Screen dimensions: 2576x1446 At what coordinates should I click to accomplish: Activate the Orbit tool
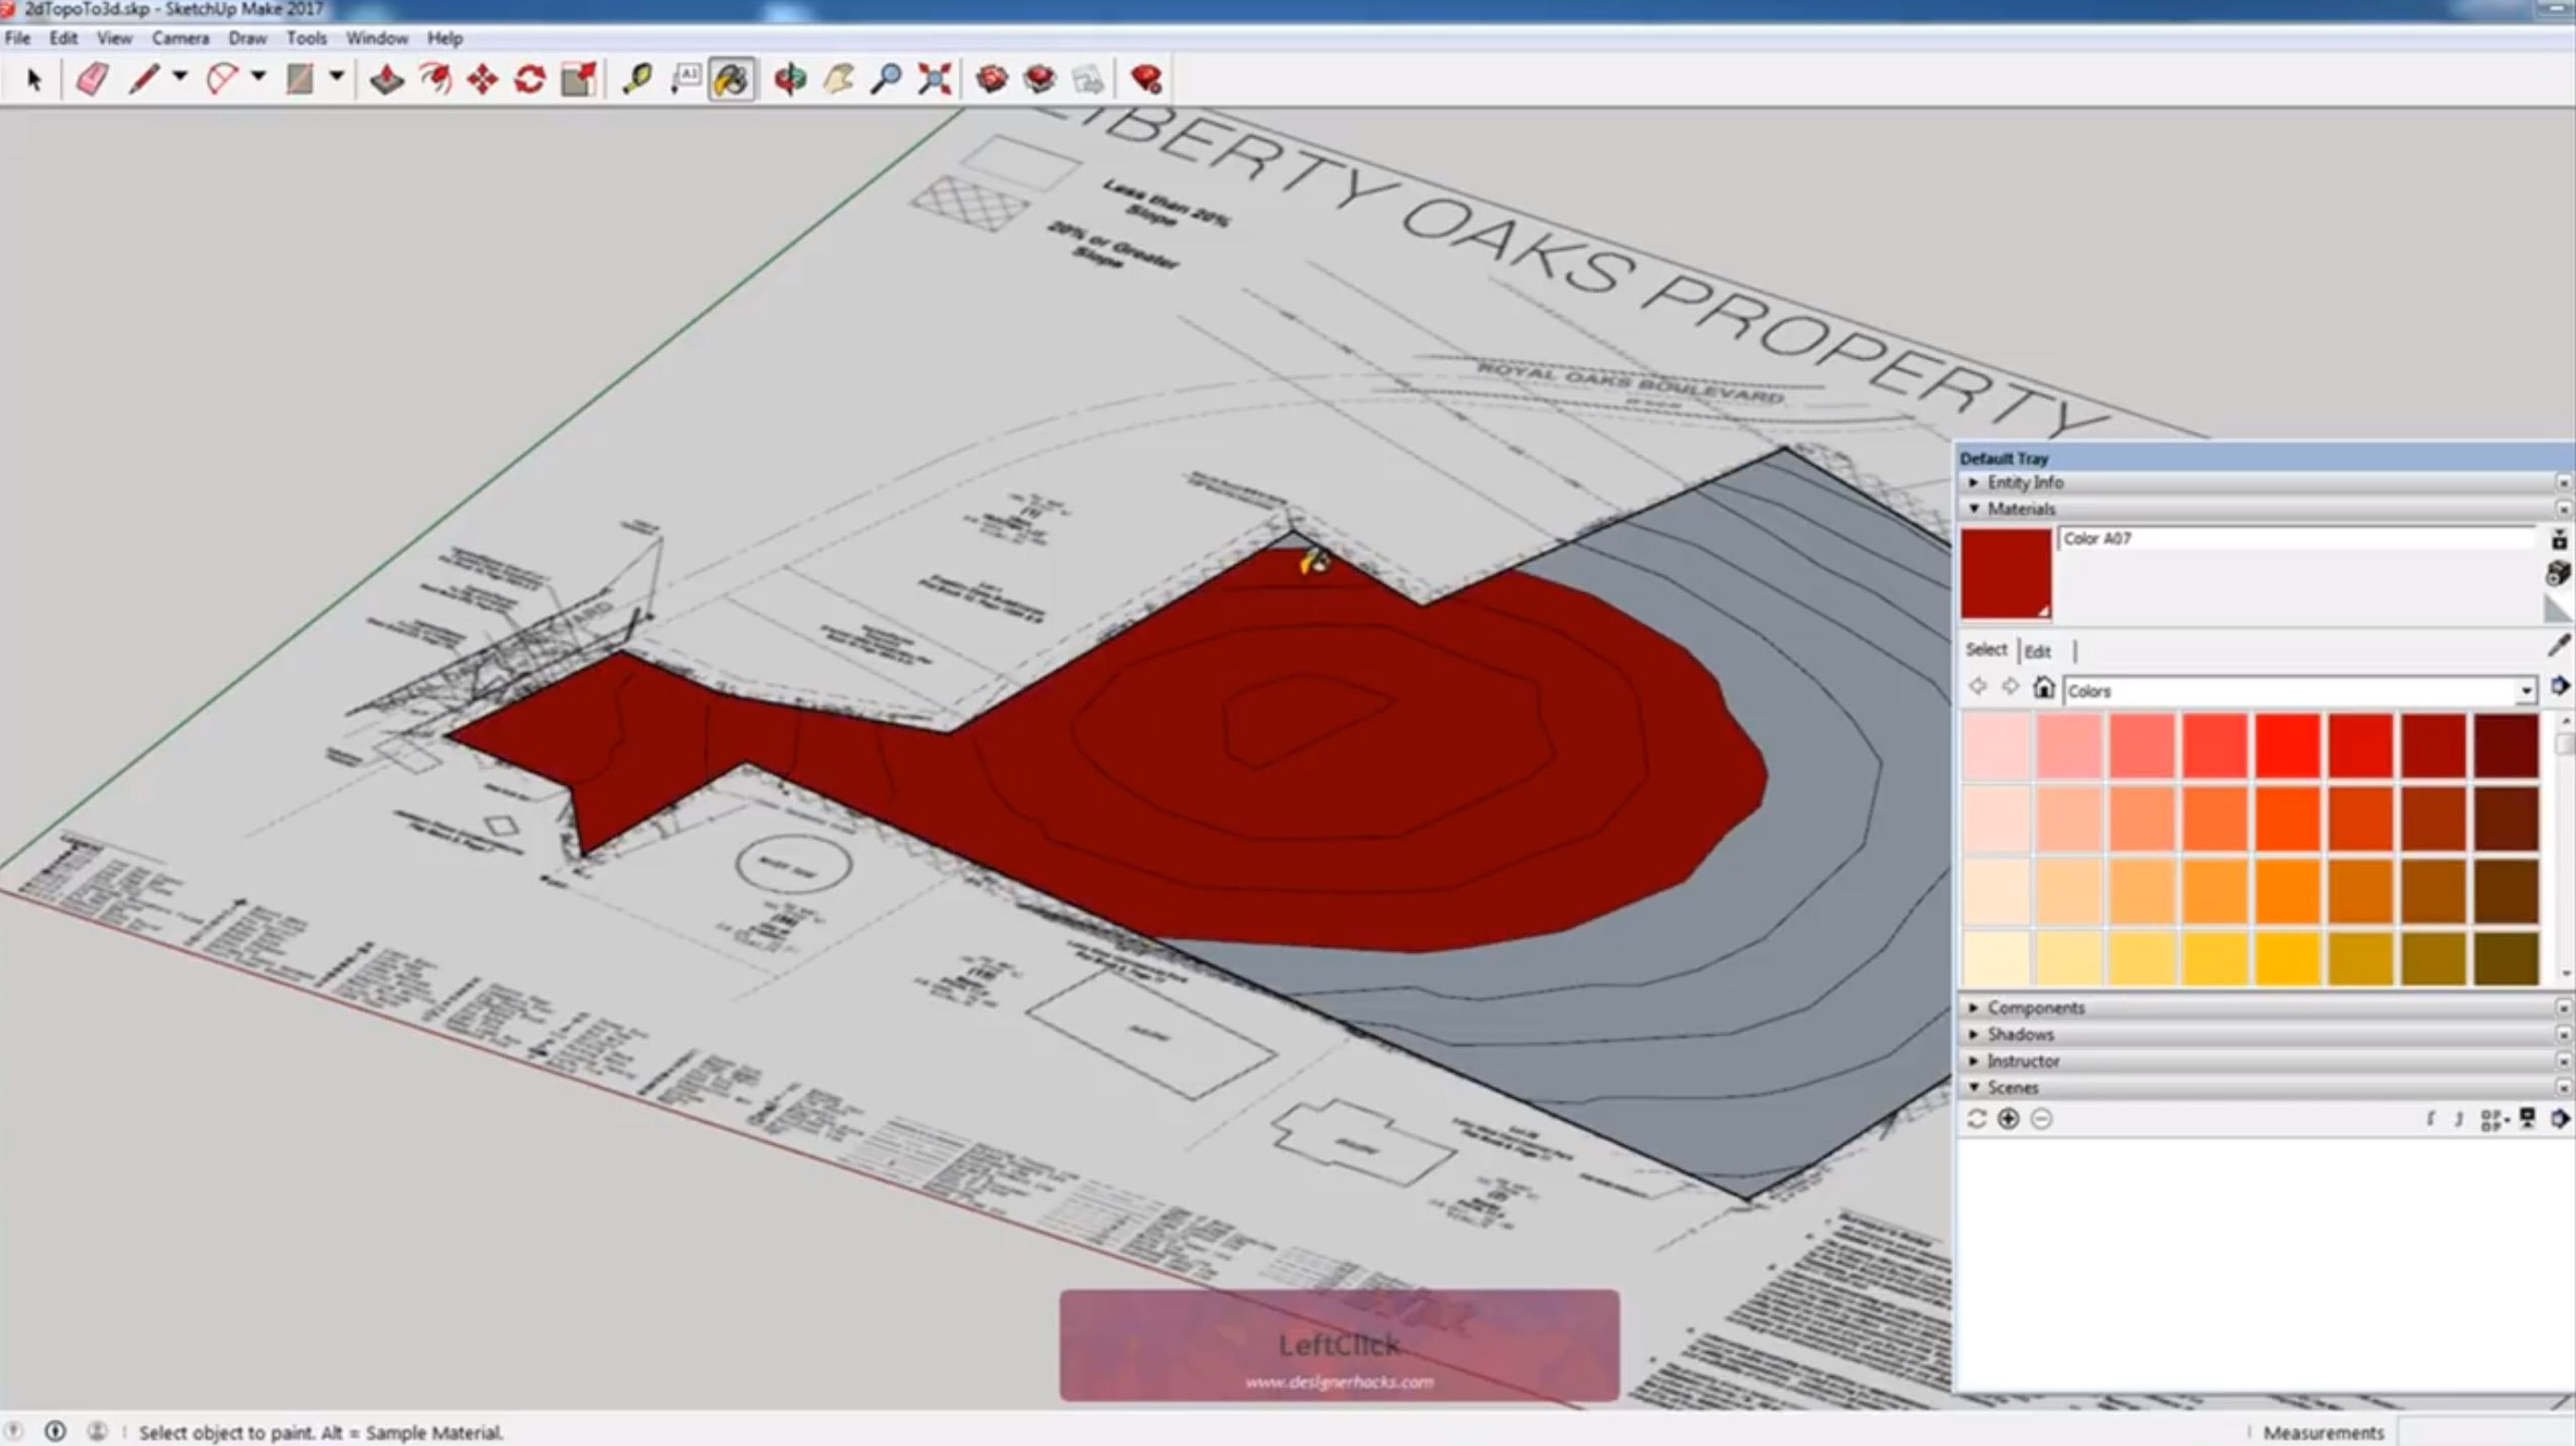pyautogui.click(x=790, y=79)
